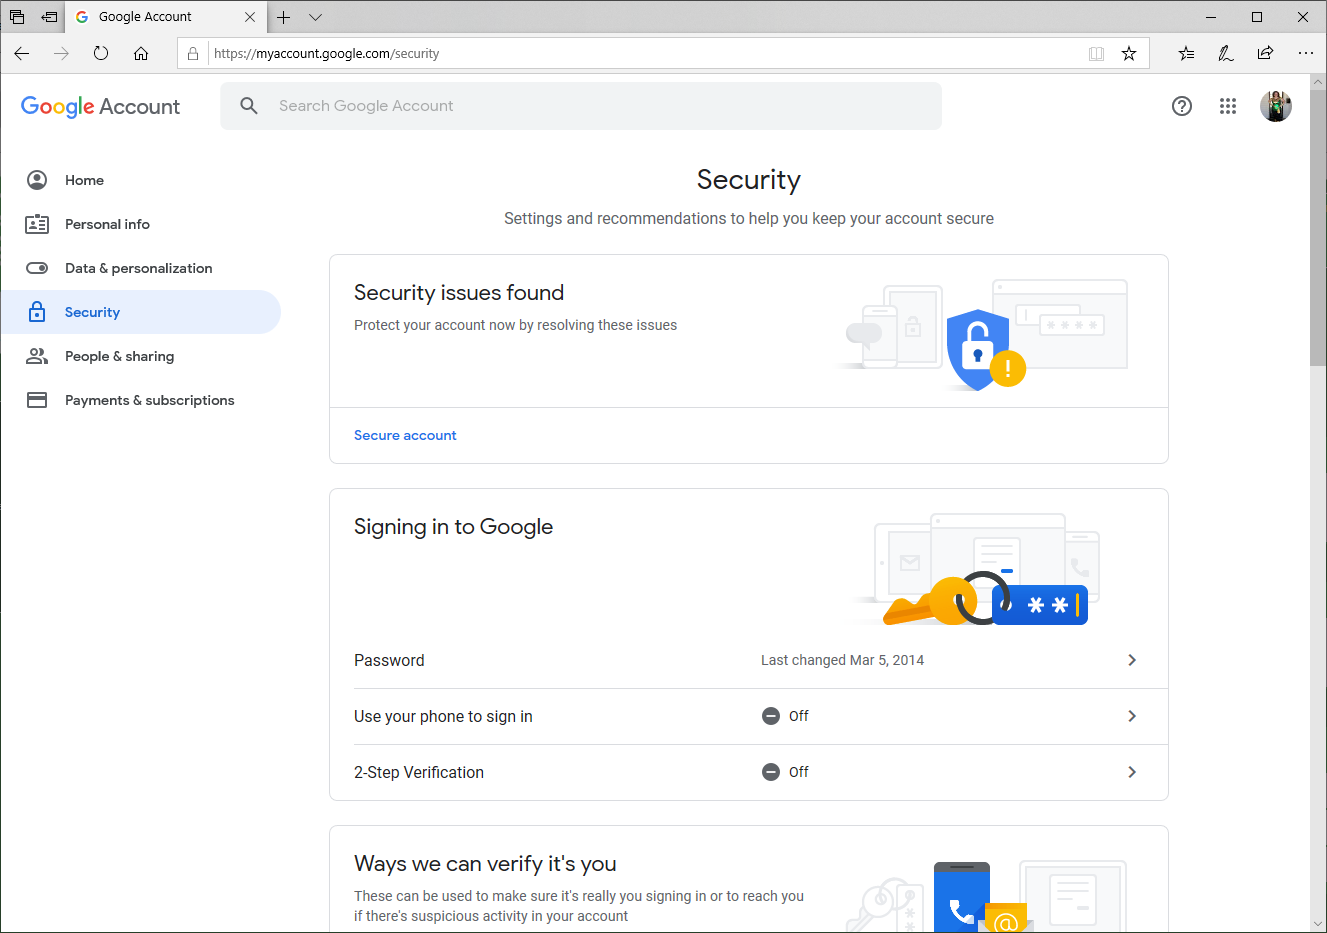Image resolution: width=1327 pixels, height=933 pixels.
Task: Open the browser home page
Action: tap(141, 54)
